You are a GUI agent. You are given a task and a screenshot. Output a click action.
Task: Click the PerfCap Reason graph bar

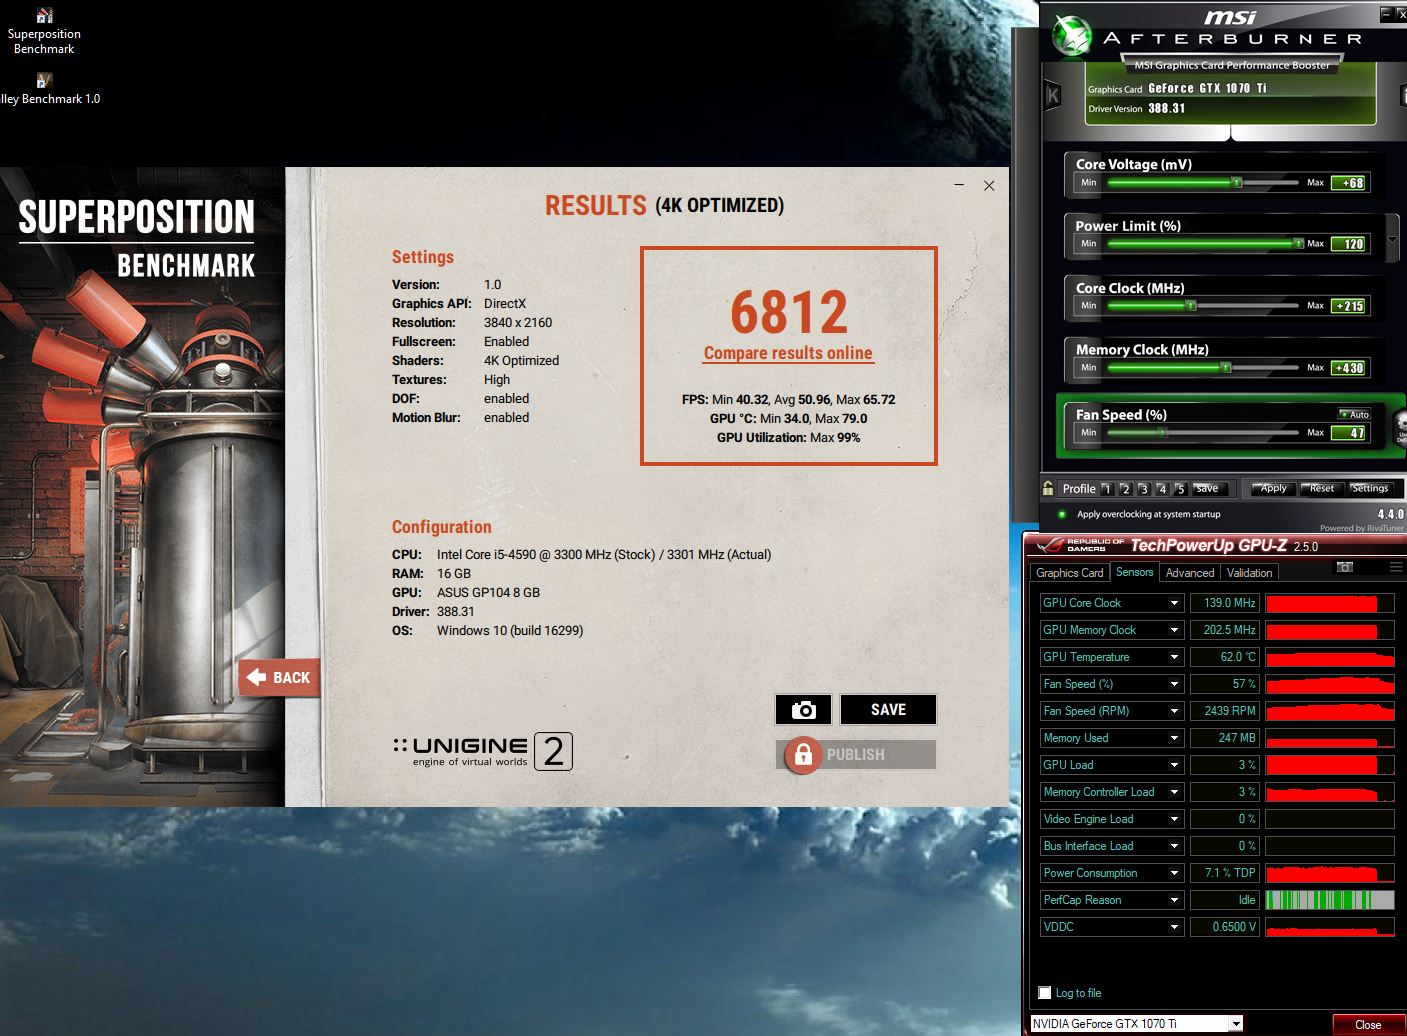click(x=1330, y=900)
